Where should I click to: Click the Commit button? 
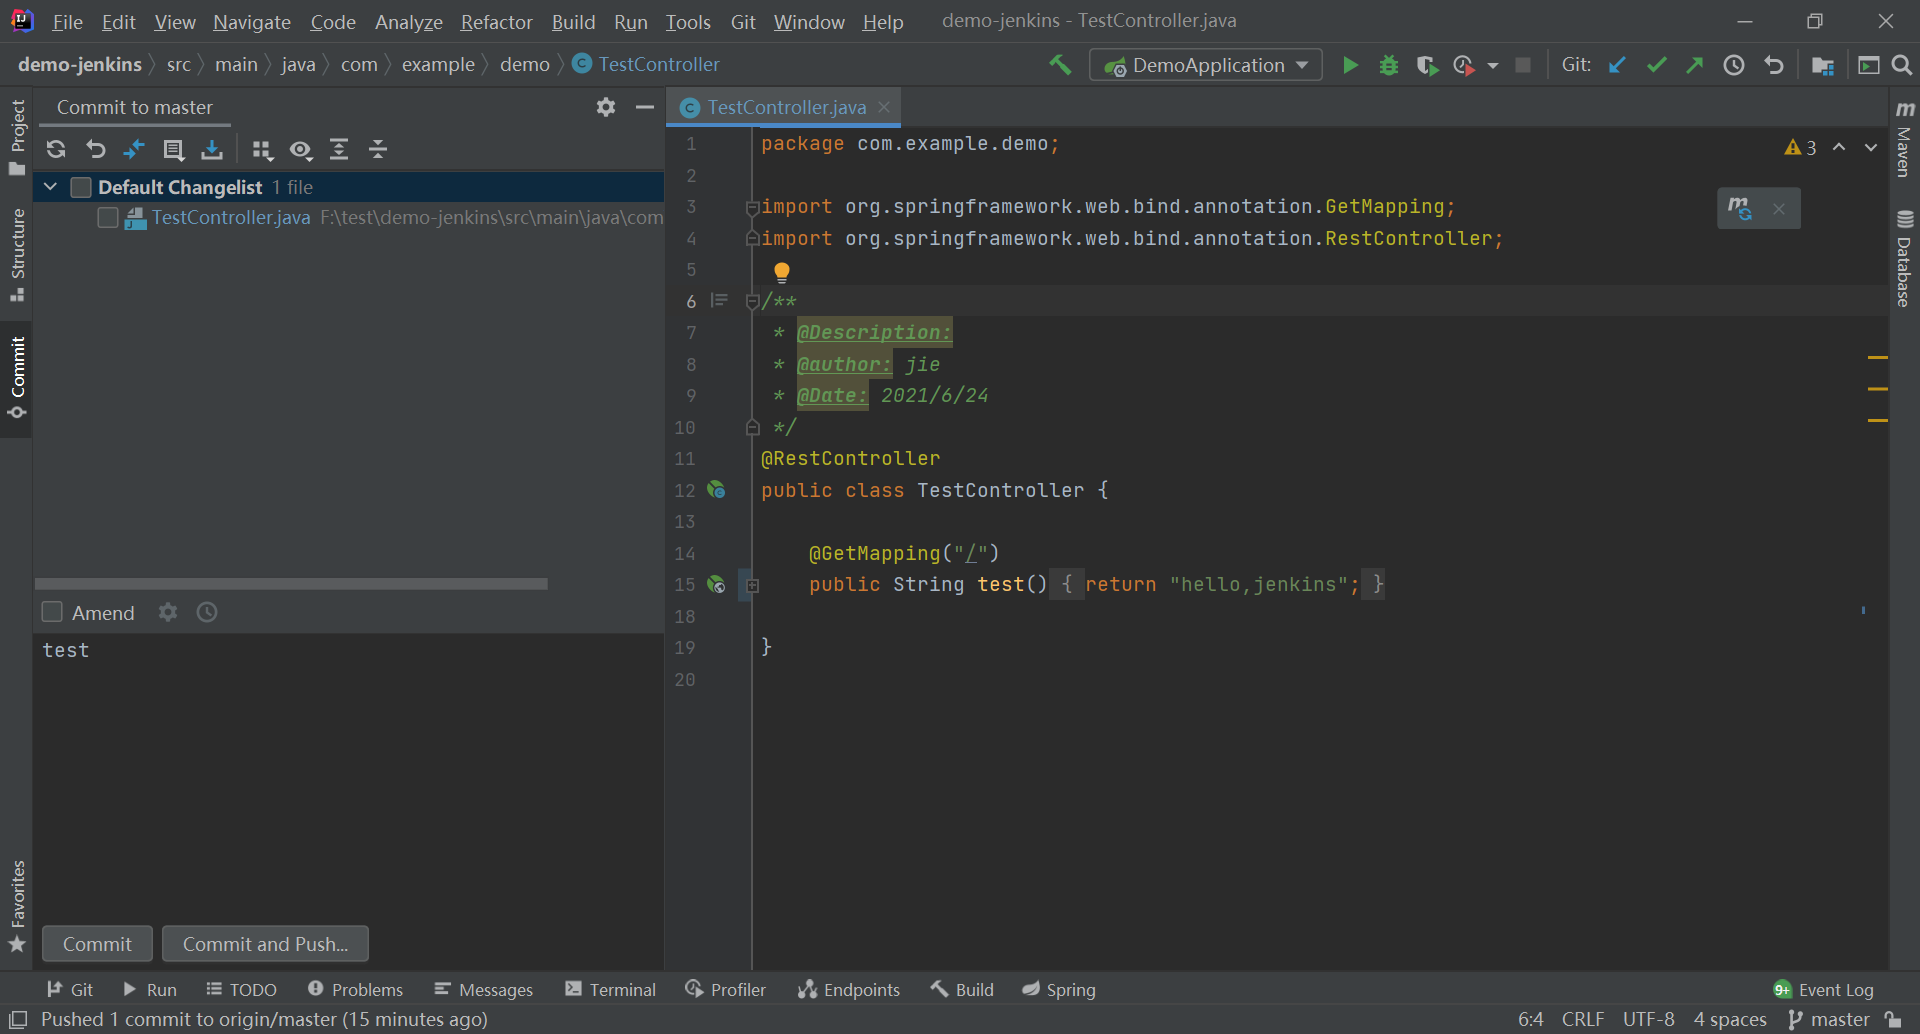pyautogui.click(x=97, y=944)
